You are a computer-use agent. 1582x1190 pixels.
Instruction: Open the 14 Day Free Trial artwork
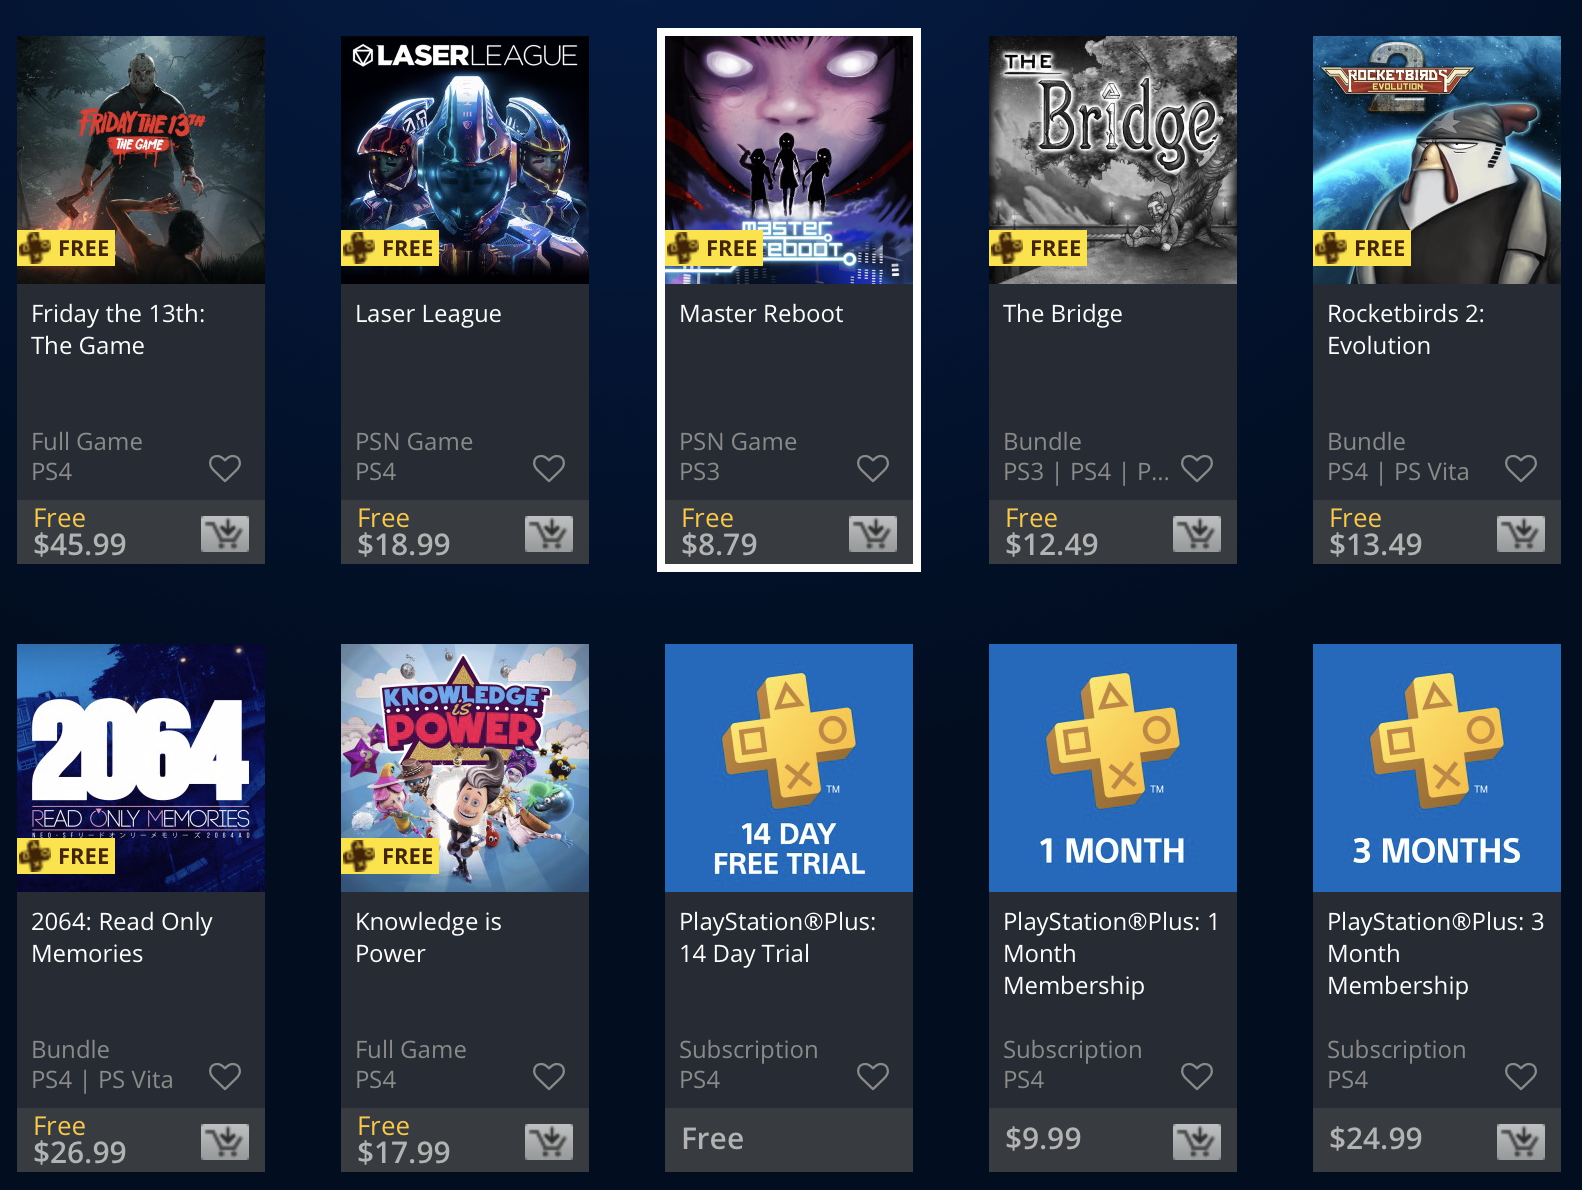tap(789, 768)
